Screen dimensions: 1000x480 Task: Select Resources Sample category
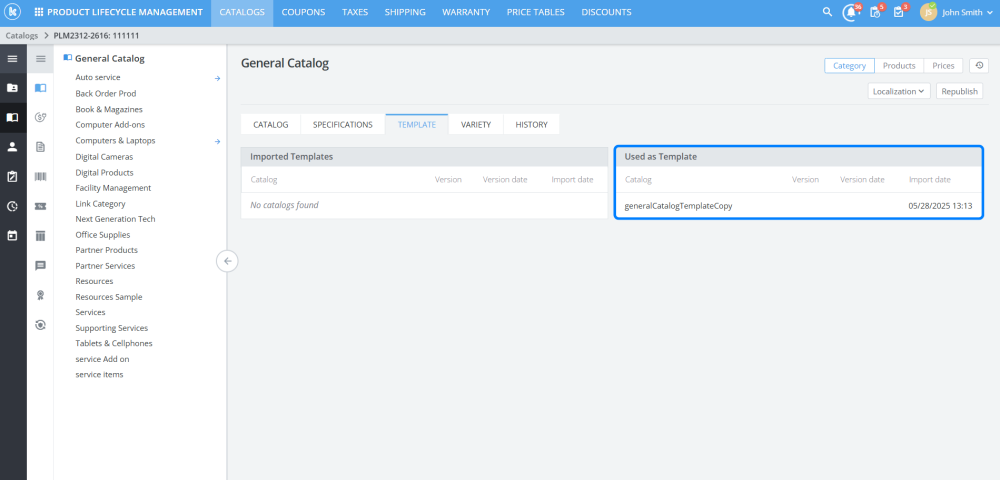(108, 297)
